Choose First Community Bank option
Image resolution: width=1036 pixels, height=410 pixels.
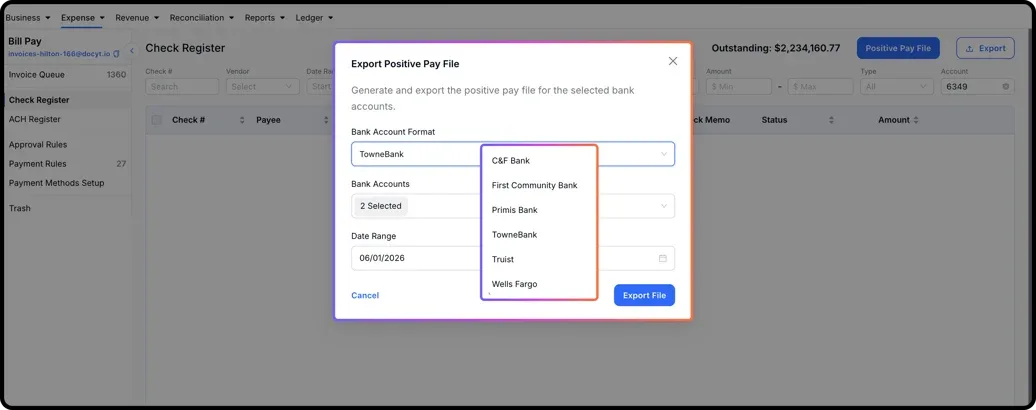coord(539,186)
